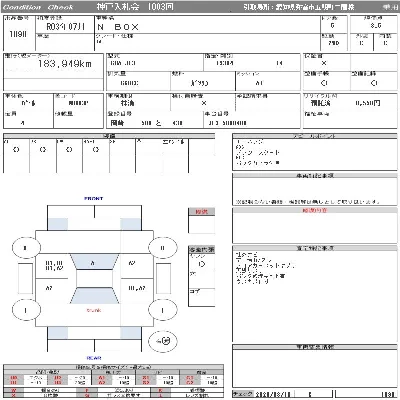Select the blue front windshield area
This screenshot has width=400, height=400.
[94, 262]
